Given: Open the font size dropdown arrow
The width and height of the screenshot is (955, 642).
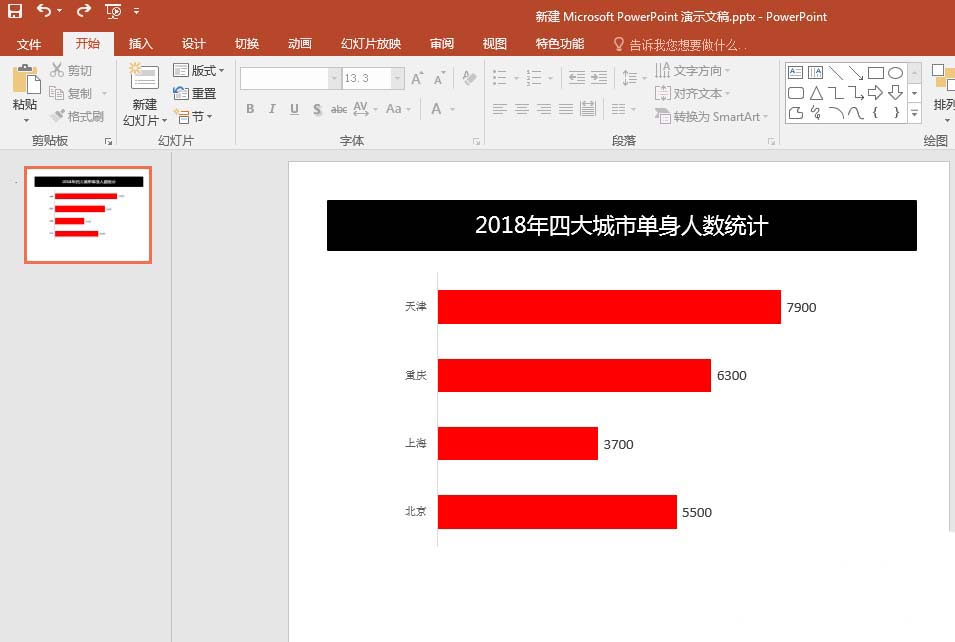Looking at the screenshot, I should 397,79.
